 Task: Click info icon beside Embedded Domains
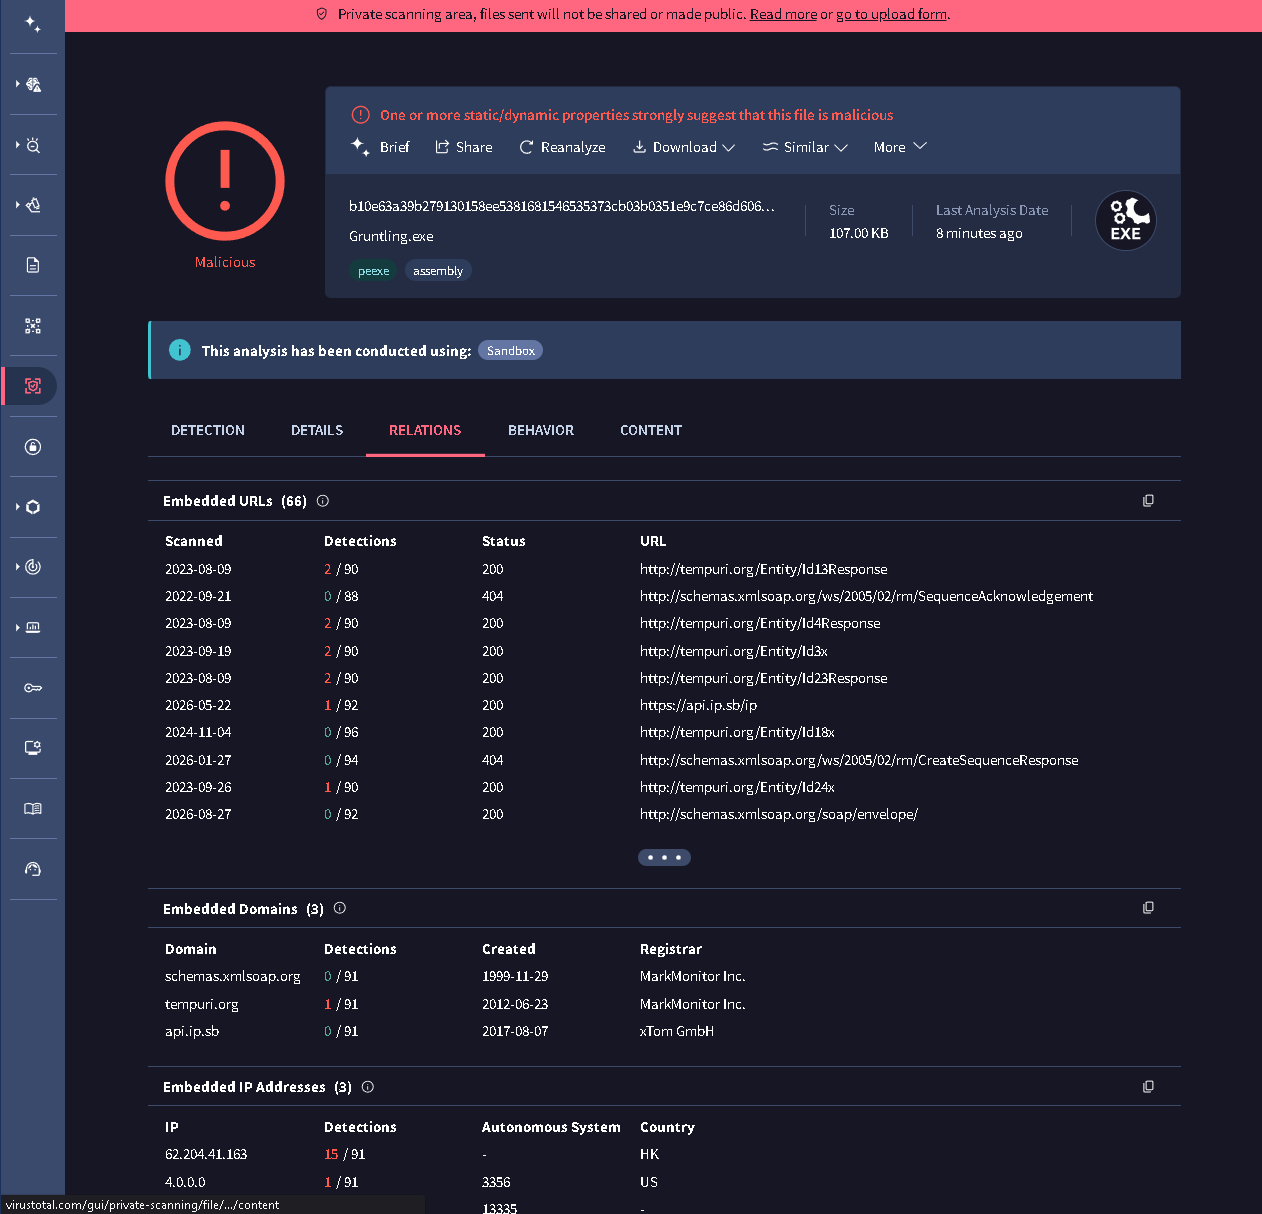340,908
